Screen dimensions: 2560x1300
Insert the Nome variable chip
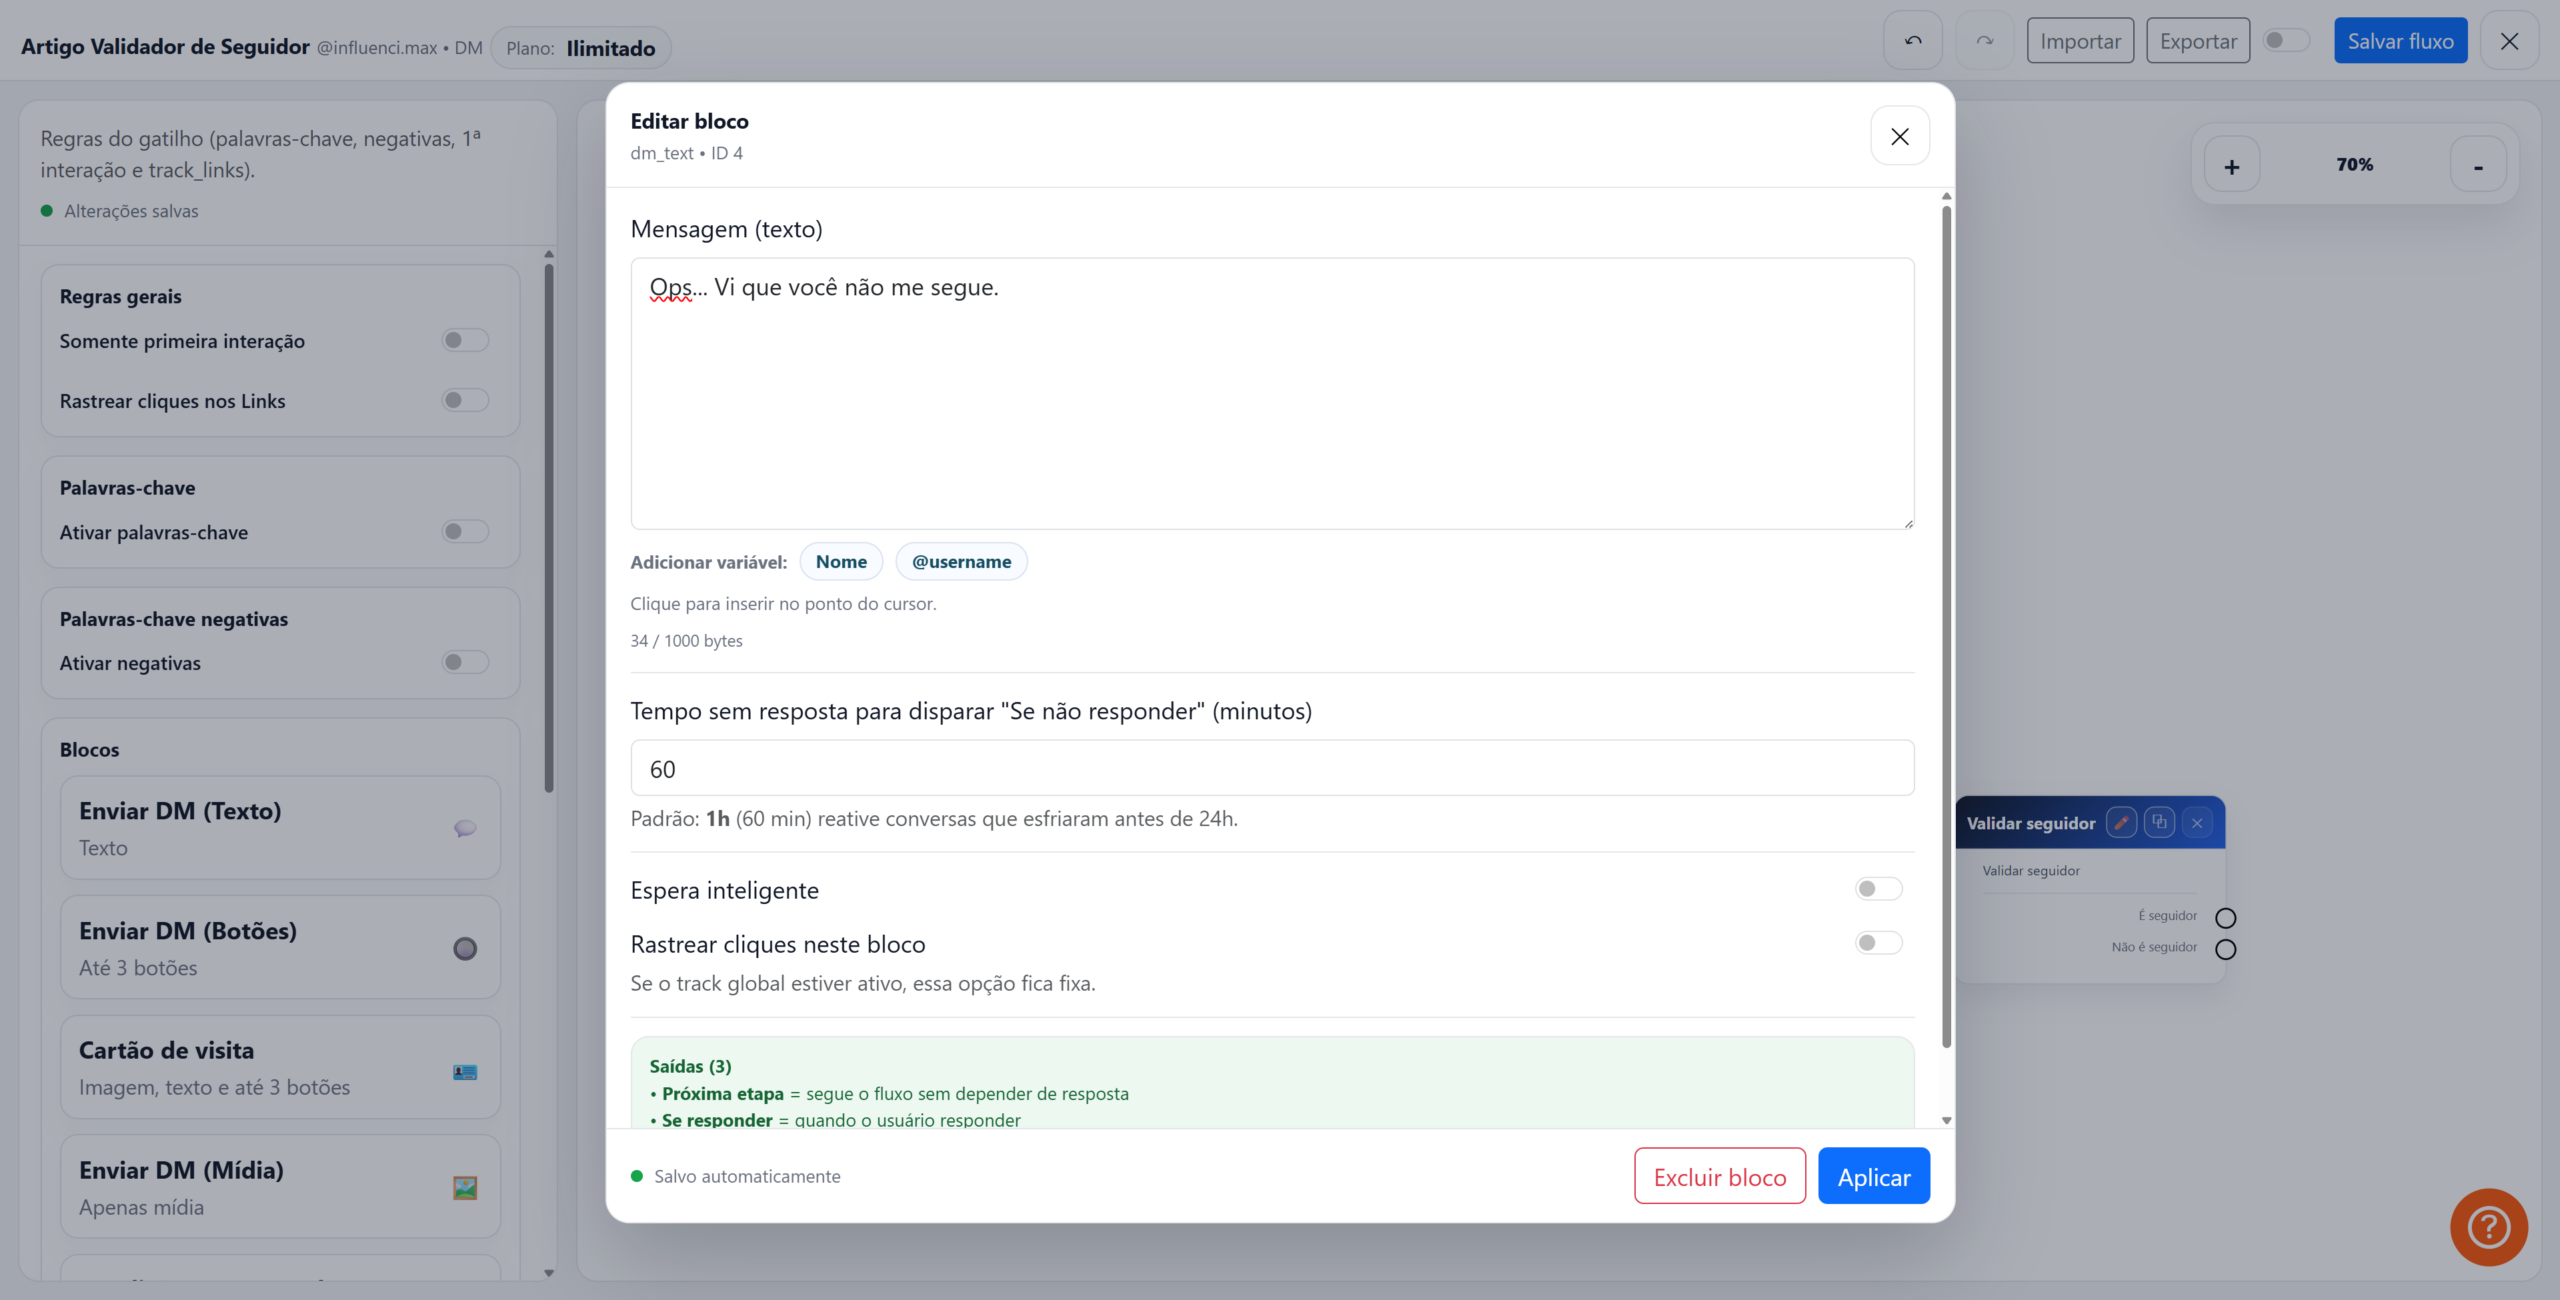tap(841, 561)
